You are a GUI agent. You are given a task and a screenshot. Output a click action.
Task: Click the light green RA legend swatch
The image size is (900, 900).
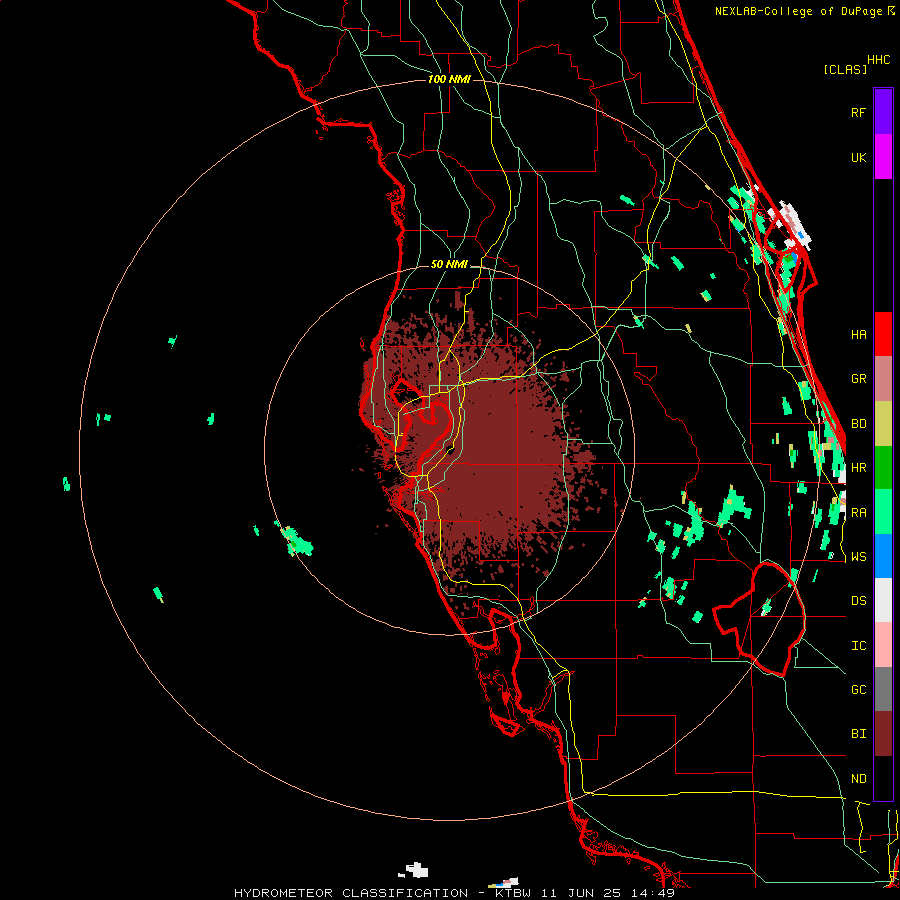(883, 512)
